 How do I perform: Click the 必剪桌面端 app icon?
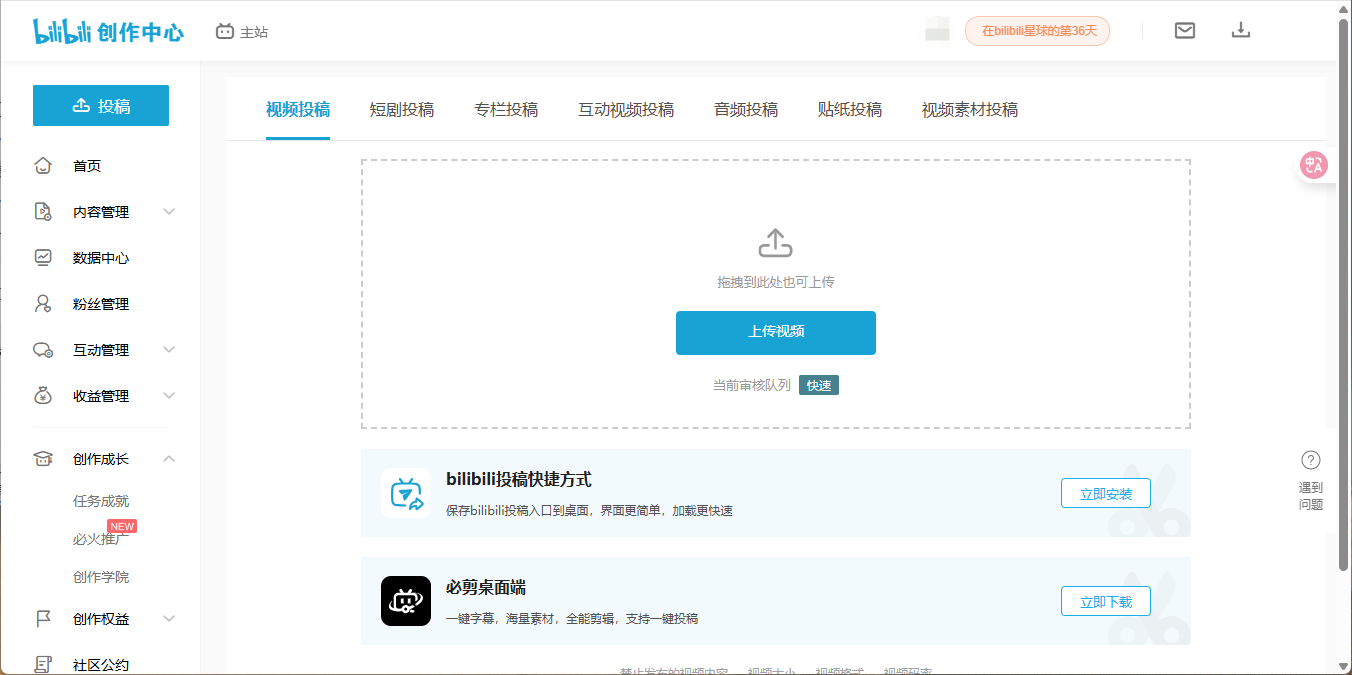coord(405,601)
